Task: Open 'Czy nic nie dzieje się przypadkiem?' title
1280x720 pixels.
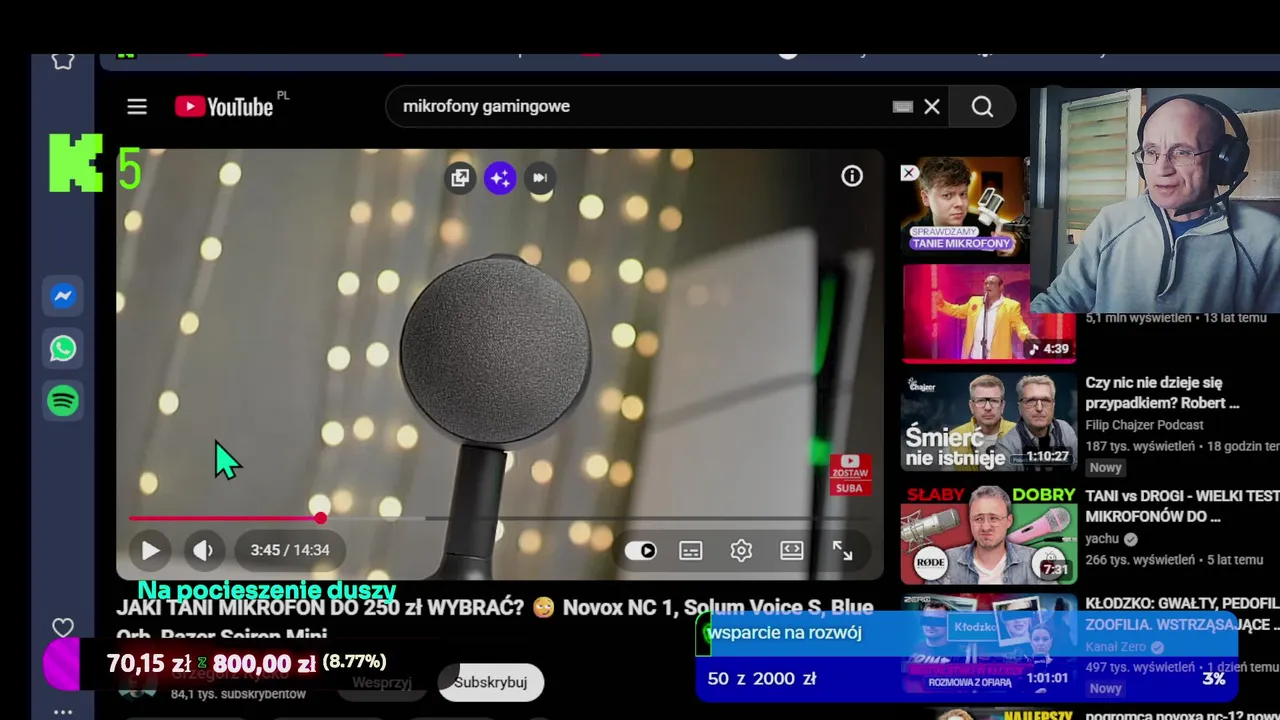Action: 1162,393
